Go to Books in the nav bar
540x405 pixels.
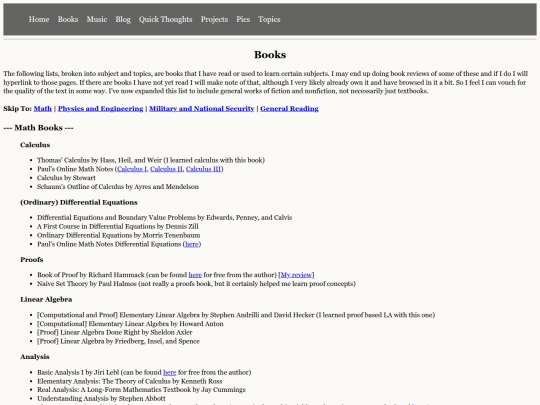coord(68,19)
